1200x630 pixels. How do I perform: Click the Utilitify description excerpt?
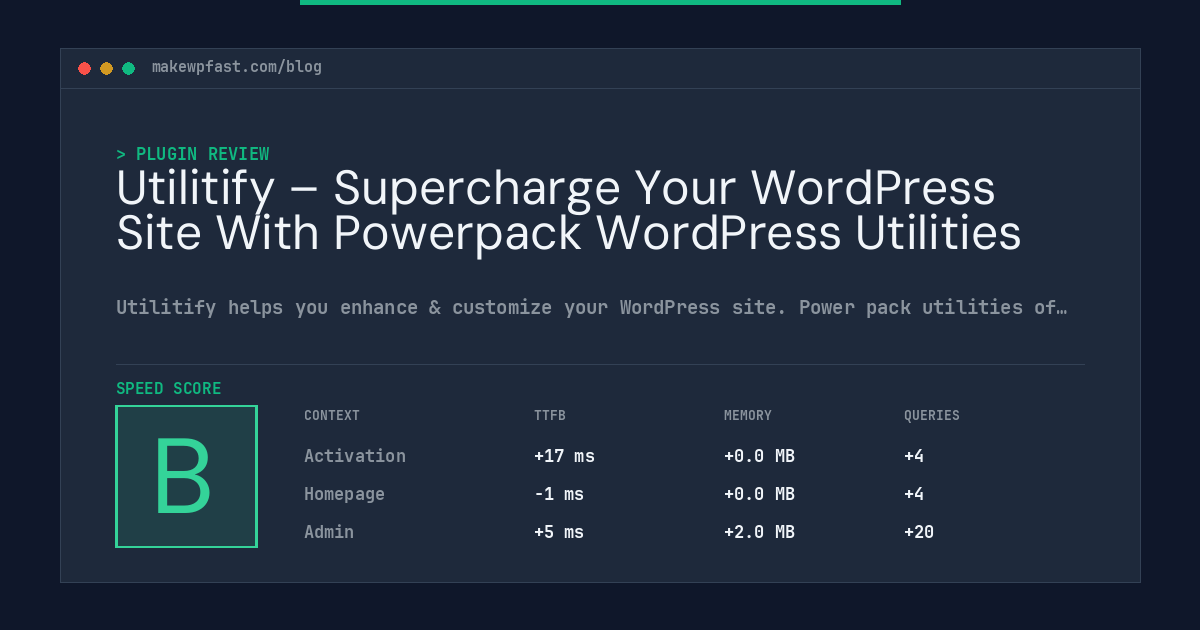coord(591,307)
